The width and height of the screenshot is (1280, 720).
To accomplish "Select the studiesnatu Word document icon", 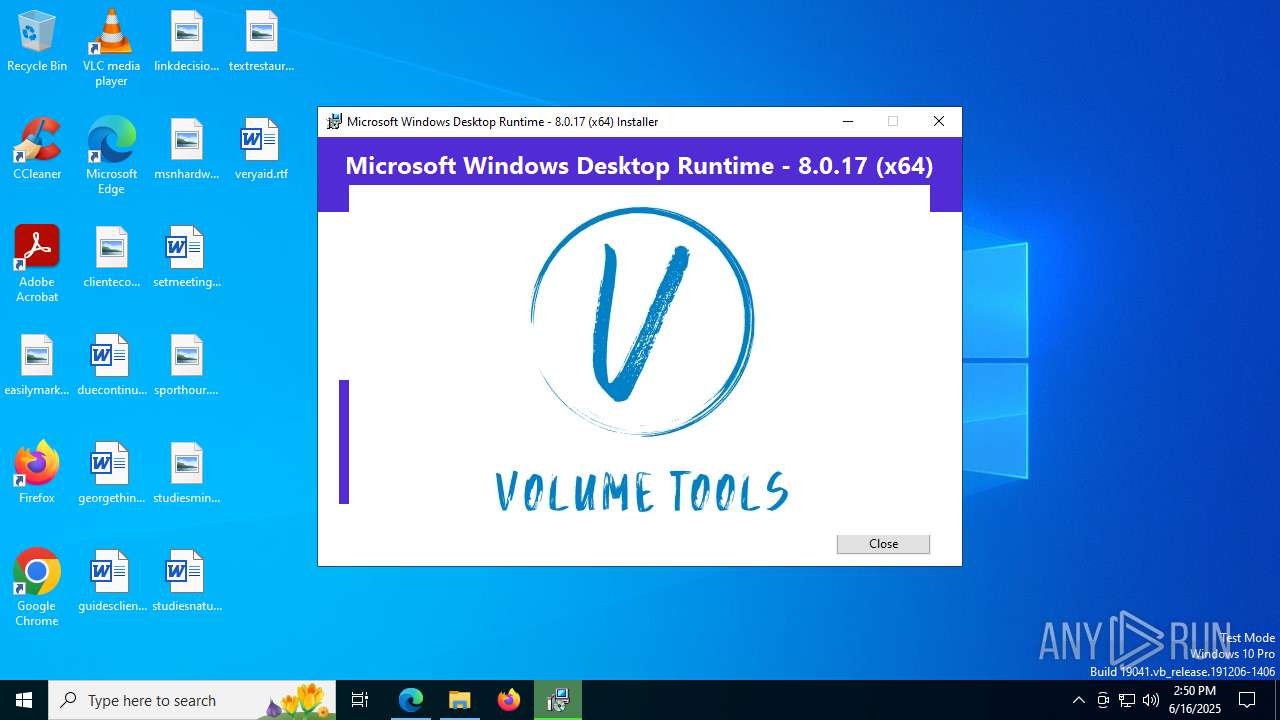I will tap(186, 581).
